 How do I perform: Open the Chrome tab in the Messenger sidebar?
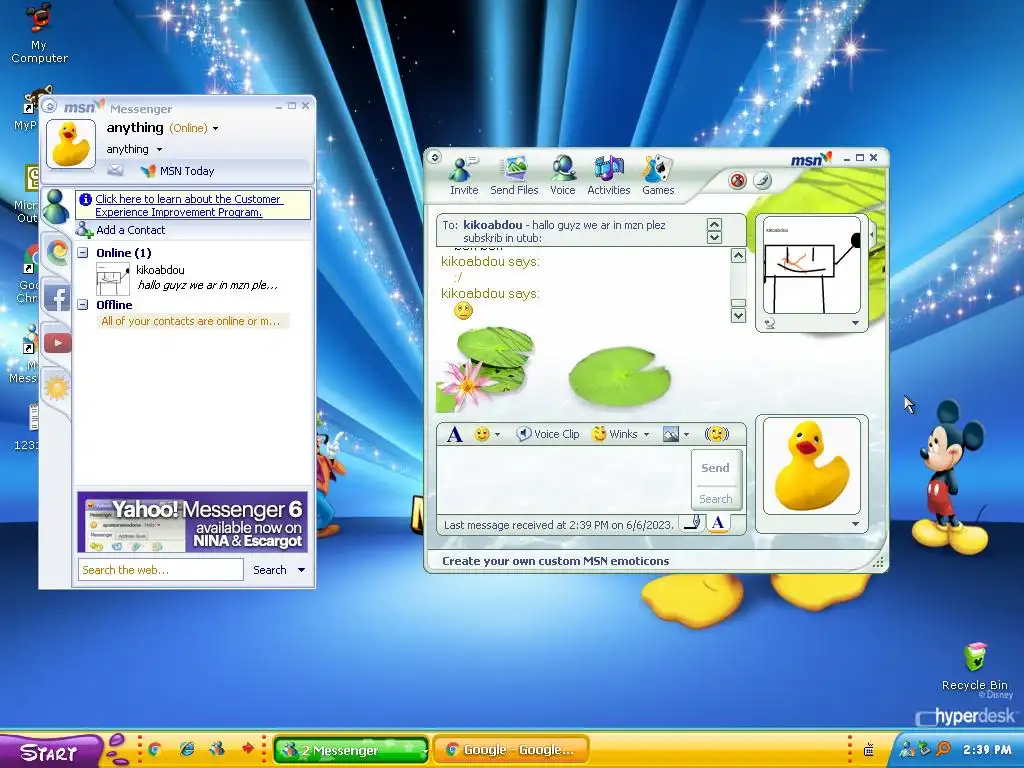pyautogui.click(x=57, y=253)
